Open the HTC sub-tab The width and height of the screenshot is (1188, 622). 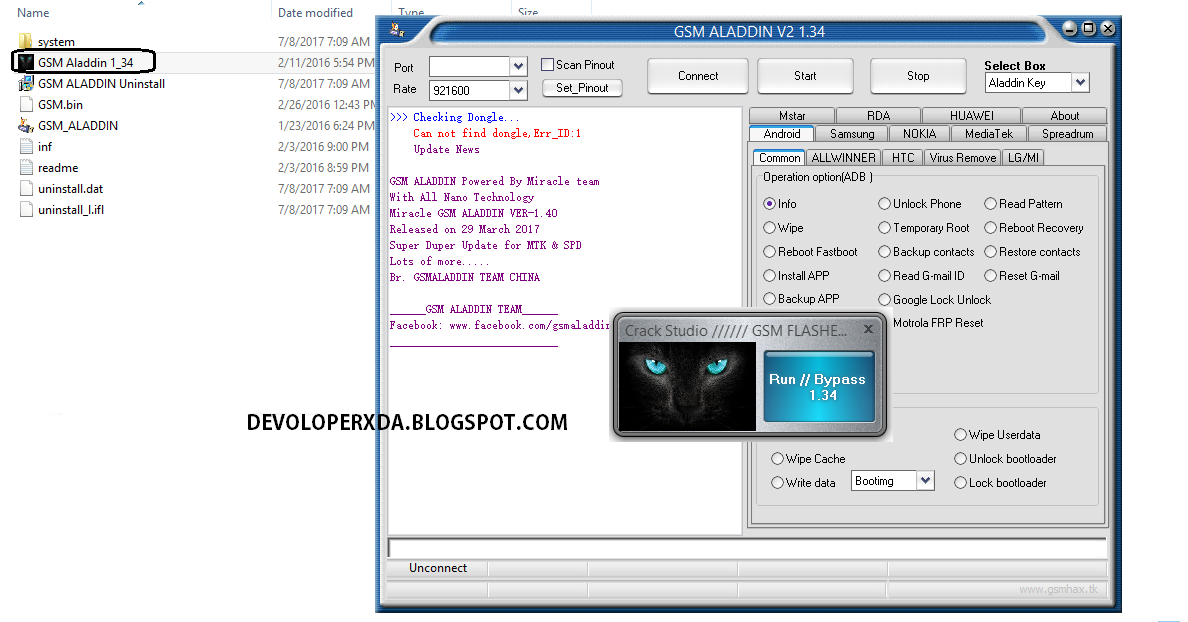click(903, 158)
